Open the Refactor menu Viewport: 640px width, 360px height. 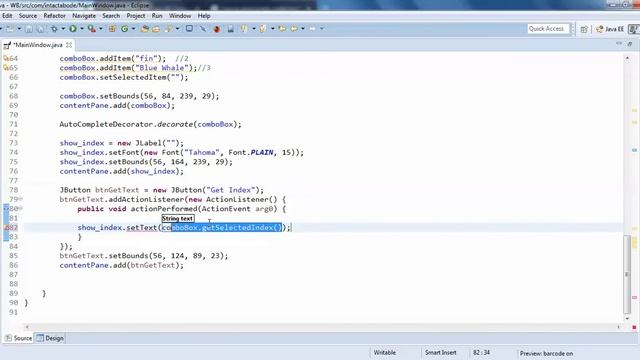click(55, 16)
